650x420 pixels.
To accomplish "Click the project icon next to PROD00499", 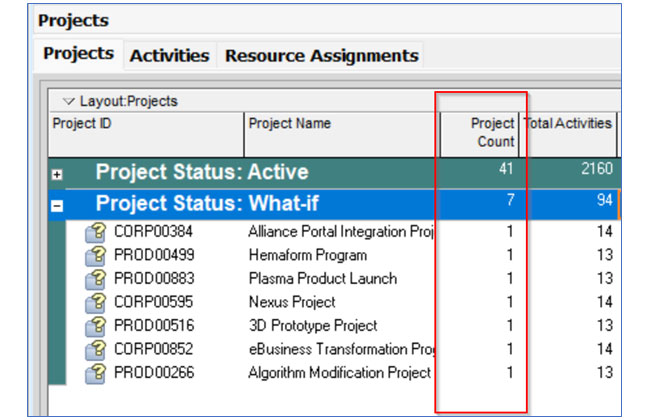I will click(97, 256).
